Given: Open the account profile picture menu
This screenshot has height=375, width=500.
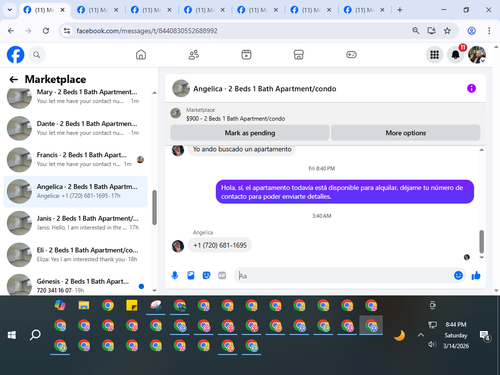Looking at the screenshot, I should [477, 55].
